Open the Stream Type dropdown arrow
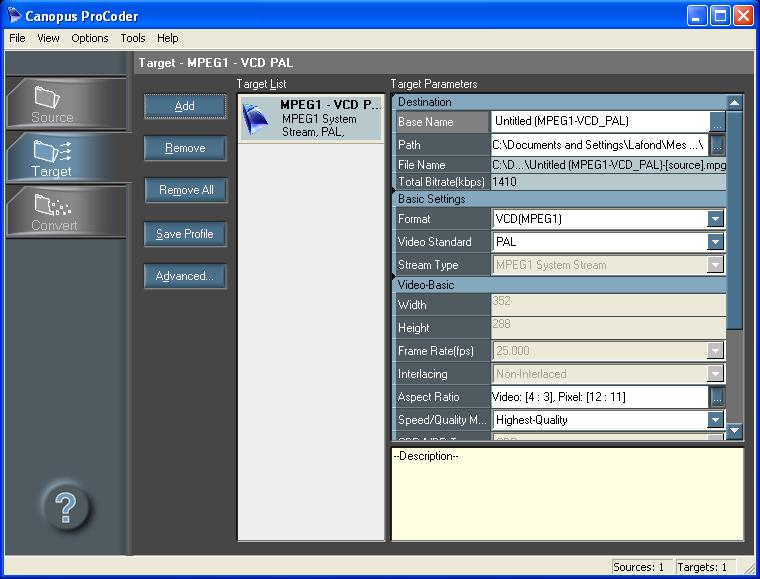Screen dimensions: 760x579 click(x=715, y=265)
